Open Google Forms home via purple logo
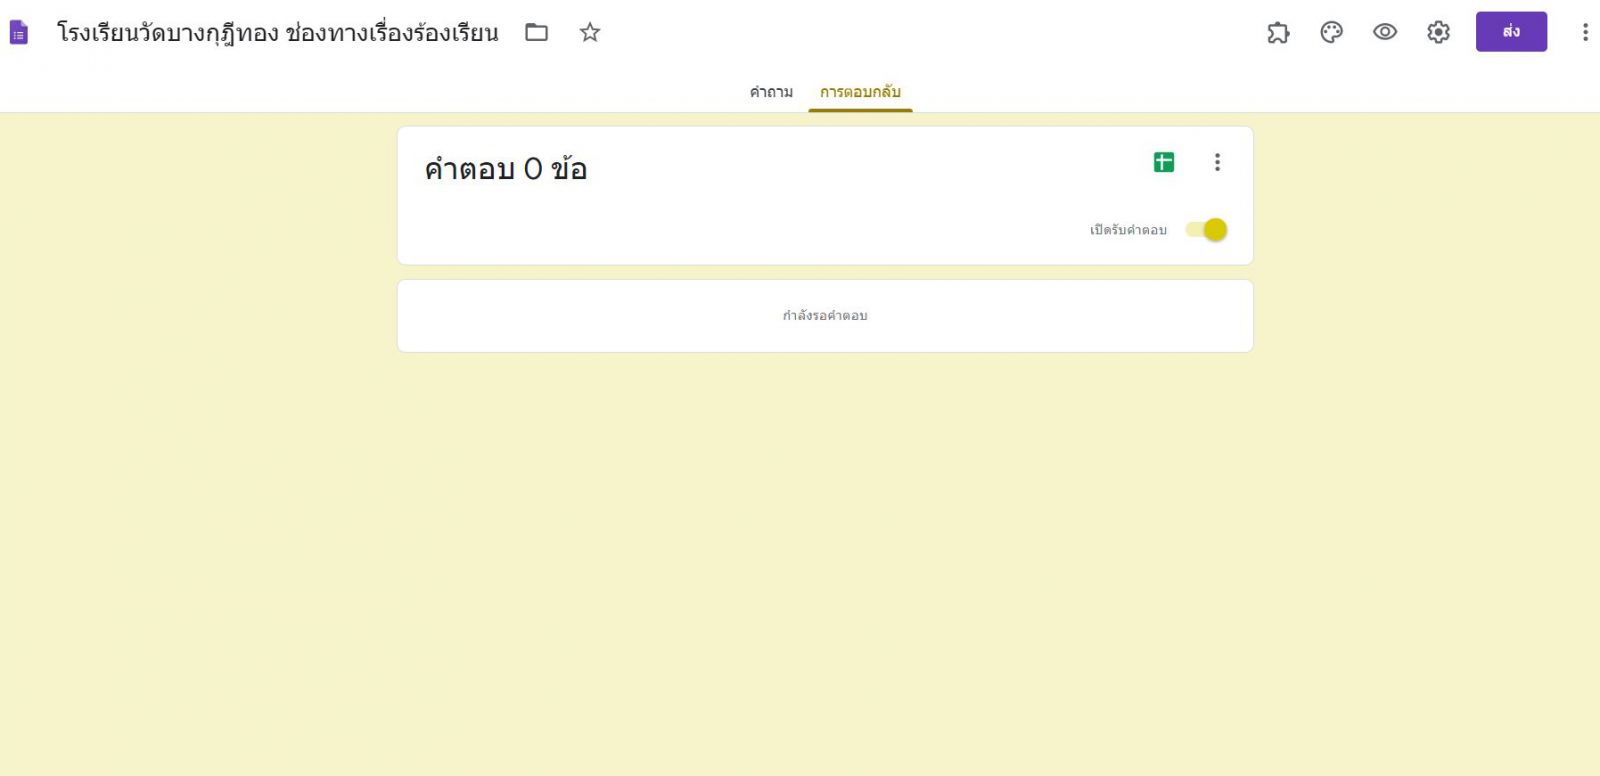The height and width of the screenshot is (776, 1600). [x=19, y=33]
